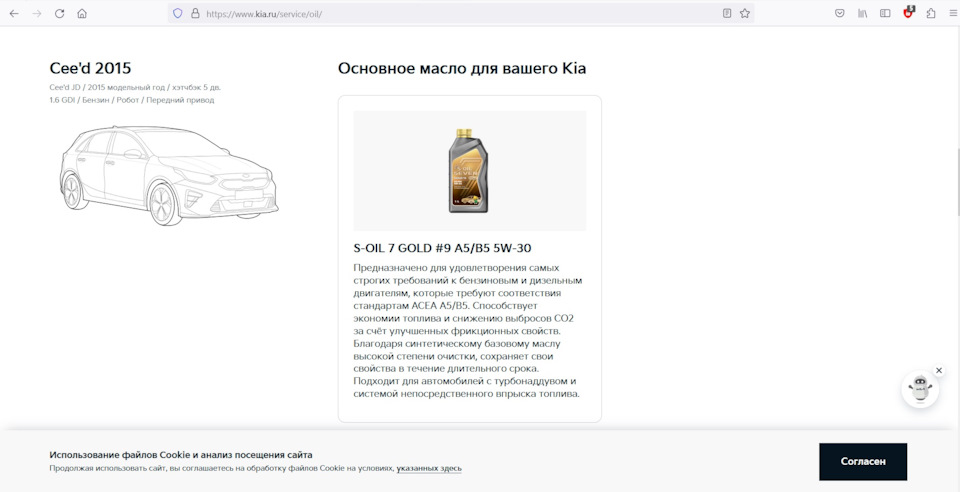
Task: Click Использование файлов Cookie notice heading
Action: [181, 455]
